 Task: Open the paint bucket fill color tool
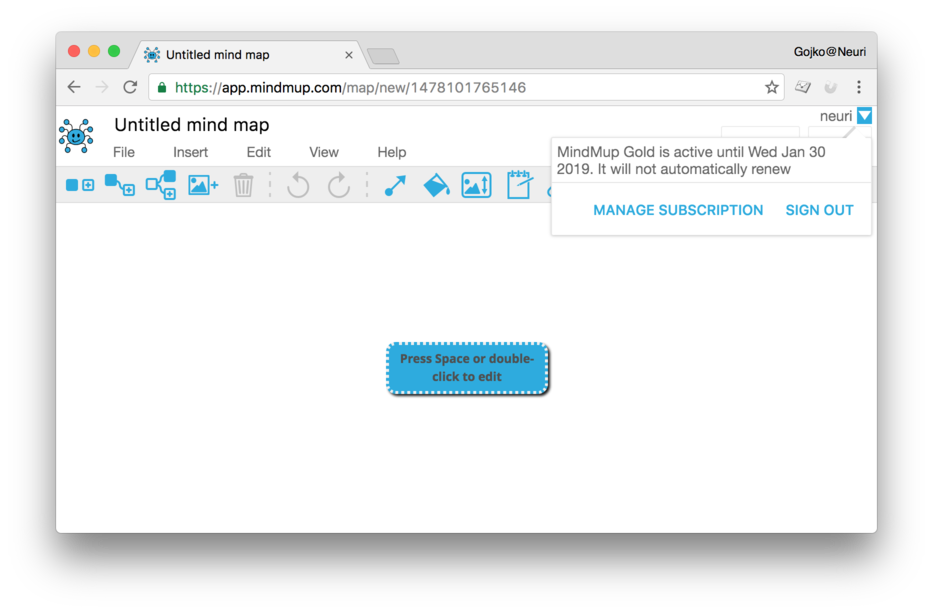(436, 185)
